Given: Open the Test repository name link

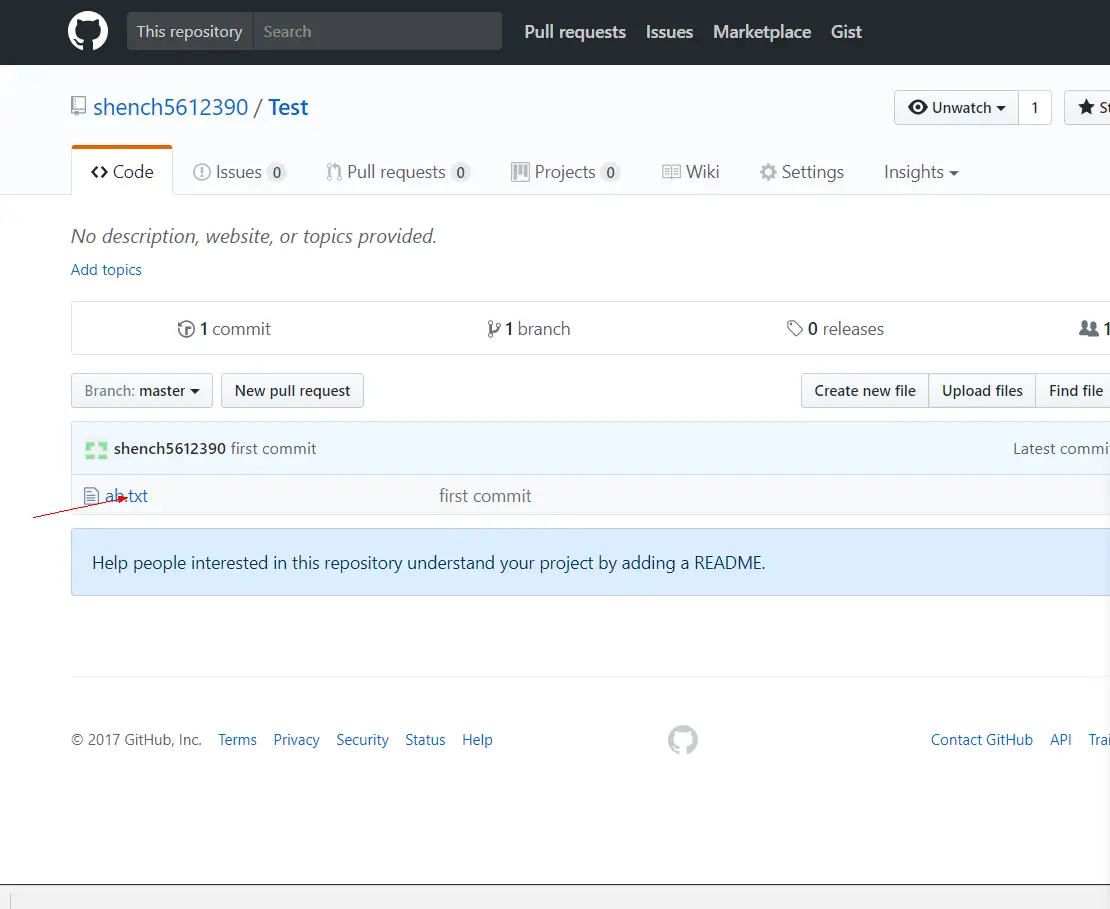Looking at the screenshot, I should [x=288, y=107].
